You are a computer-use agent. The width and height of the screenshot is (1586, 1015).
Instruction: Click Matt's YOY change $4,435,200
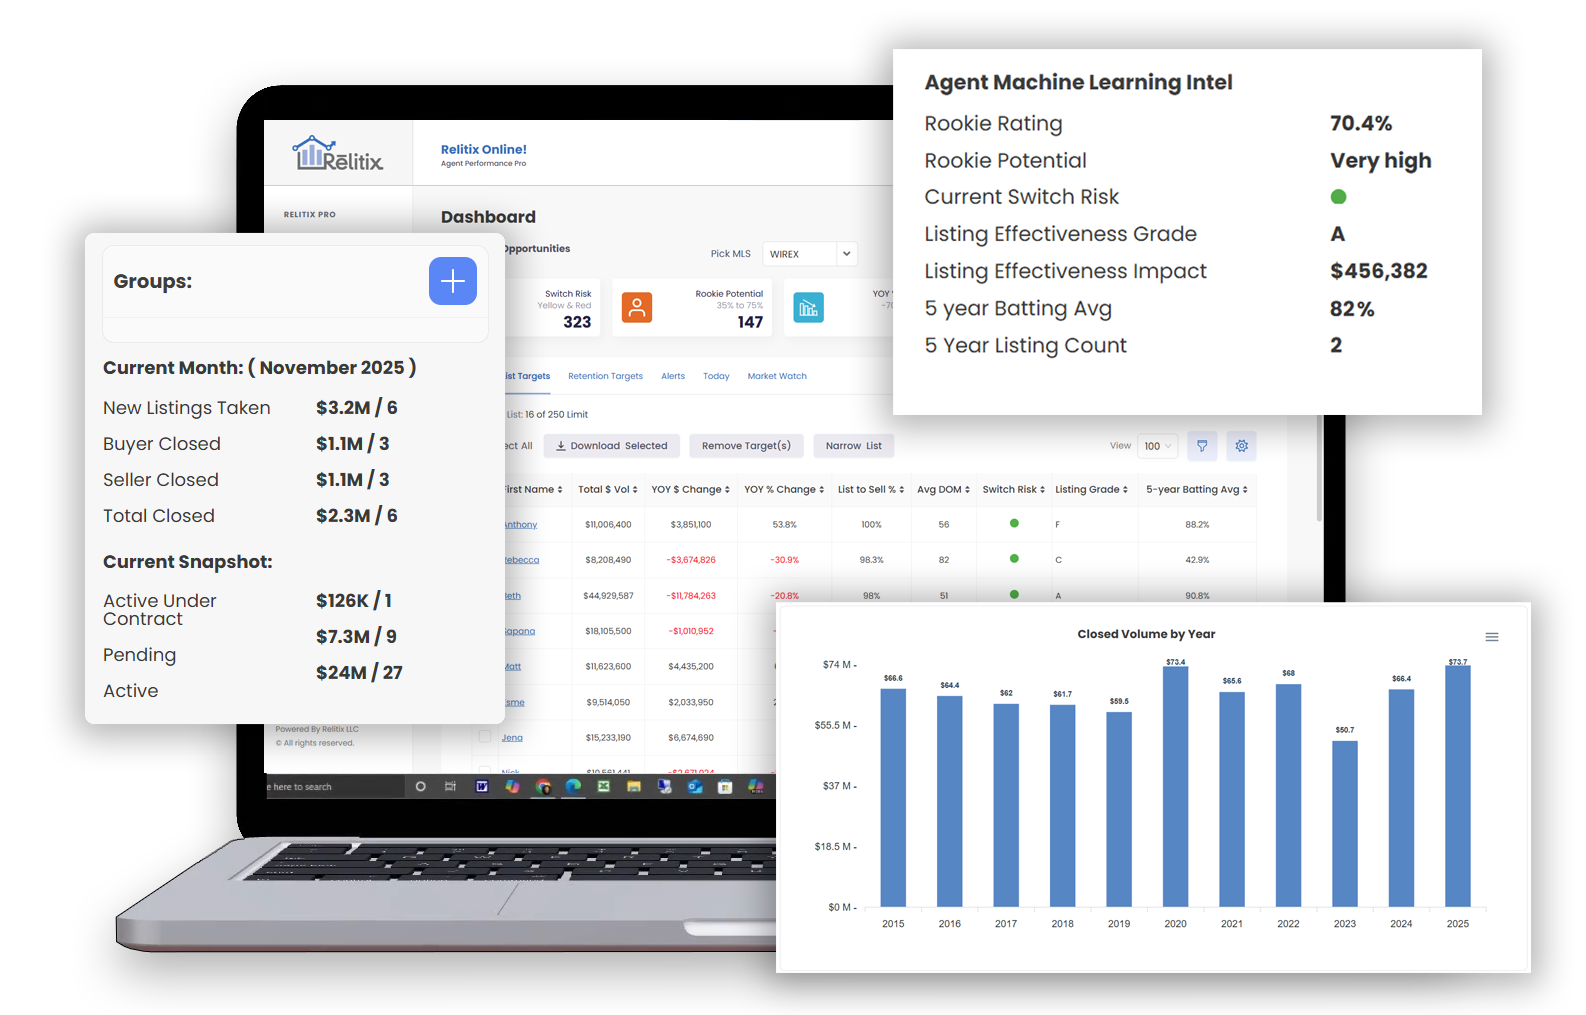(x=691, y=667)
